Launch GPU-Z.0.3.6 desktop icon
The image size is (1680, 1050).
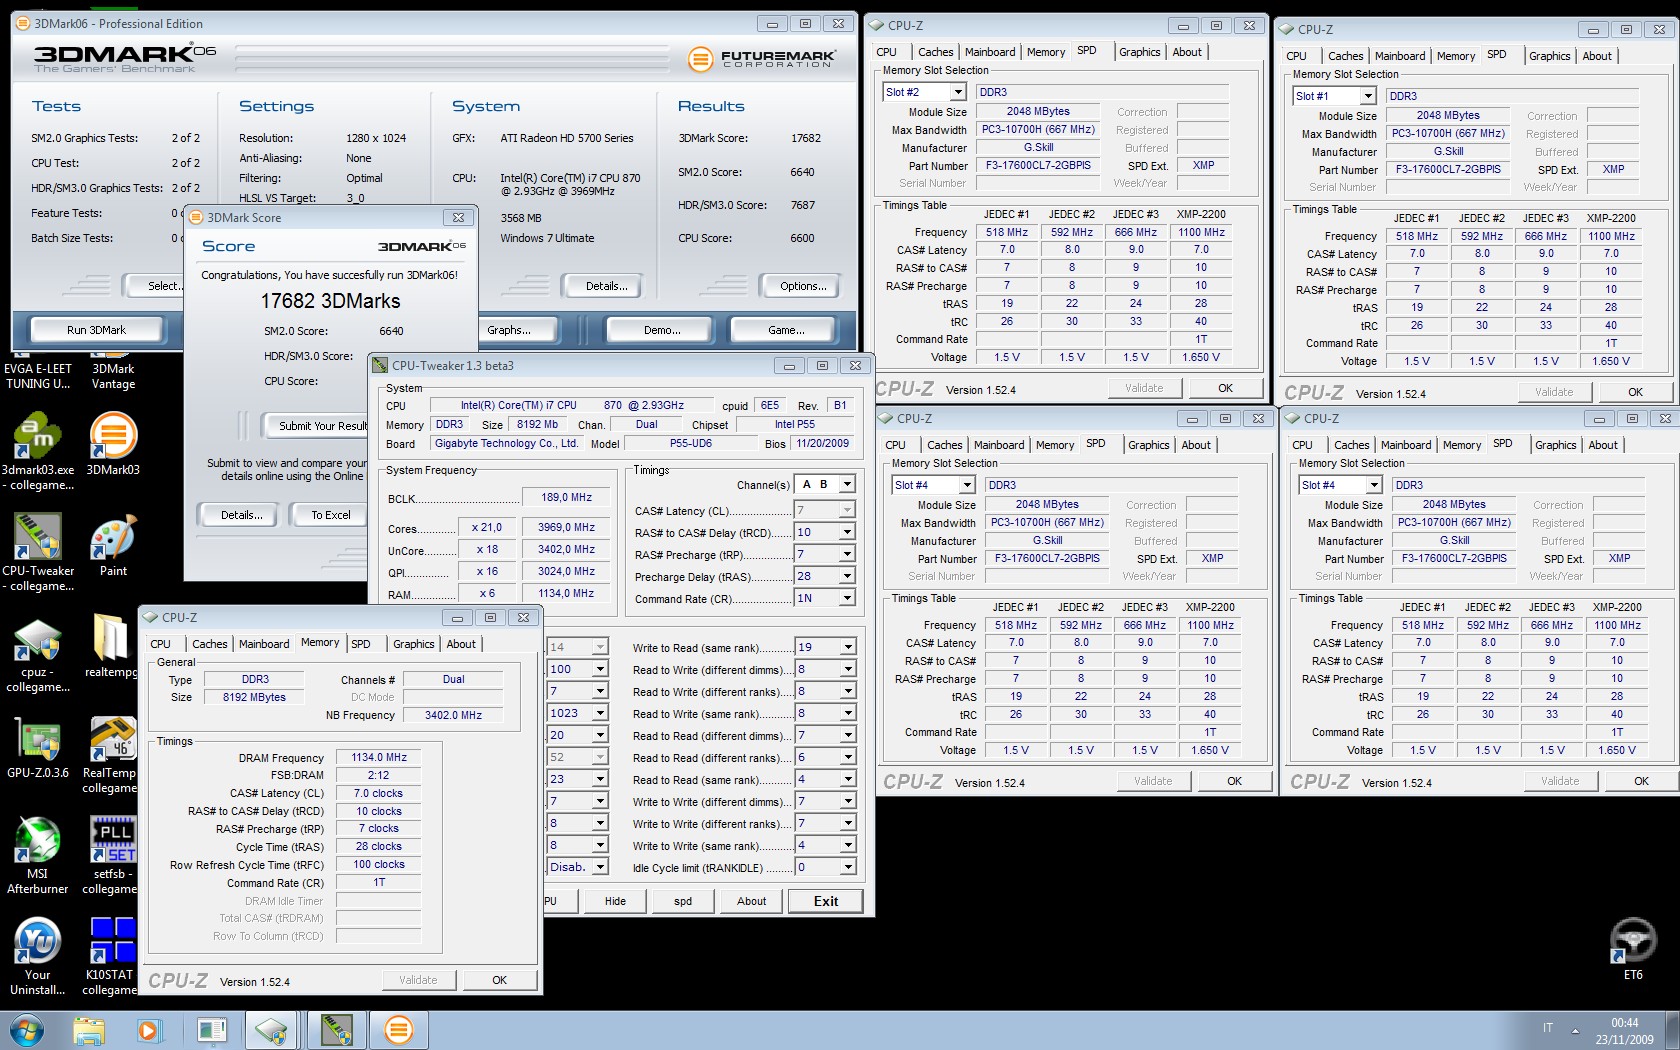click(38, 748)
